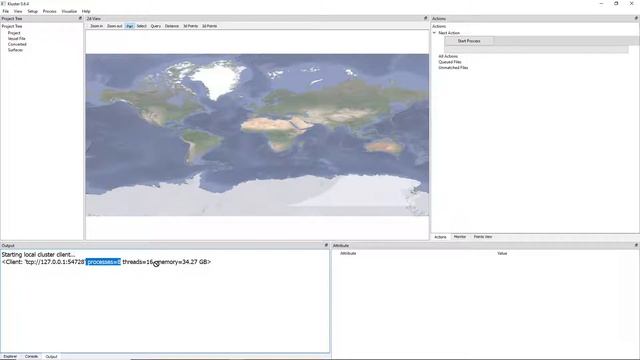Select Project in the Project Tree
640x360 pixels.
point(14,33)
